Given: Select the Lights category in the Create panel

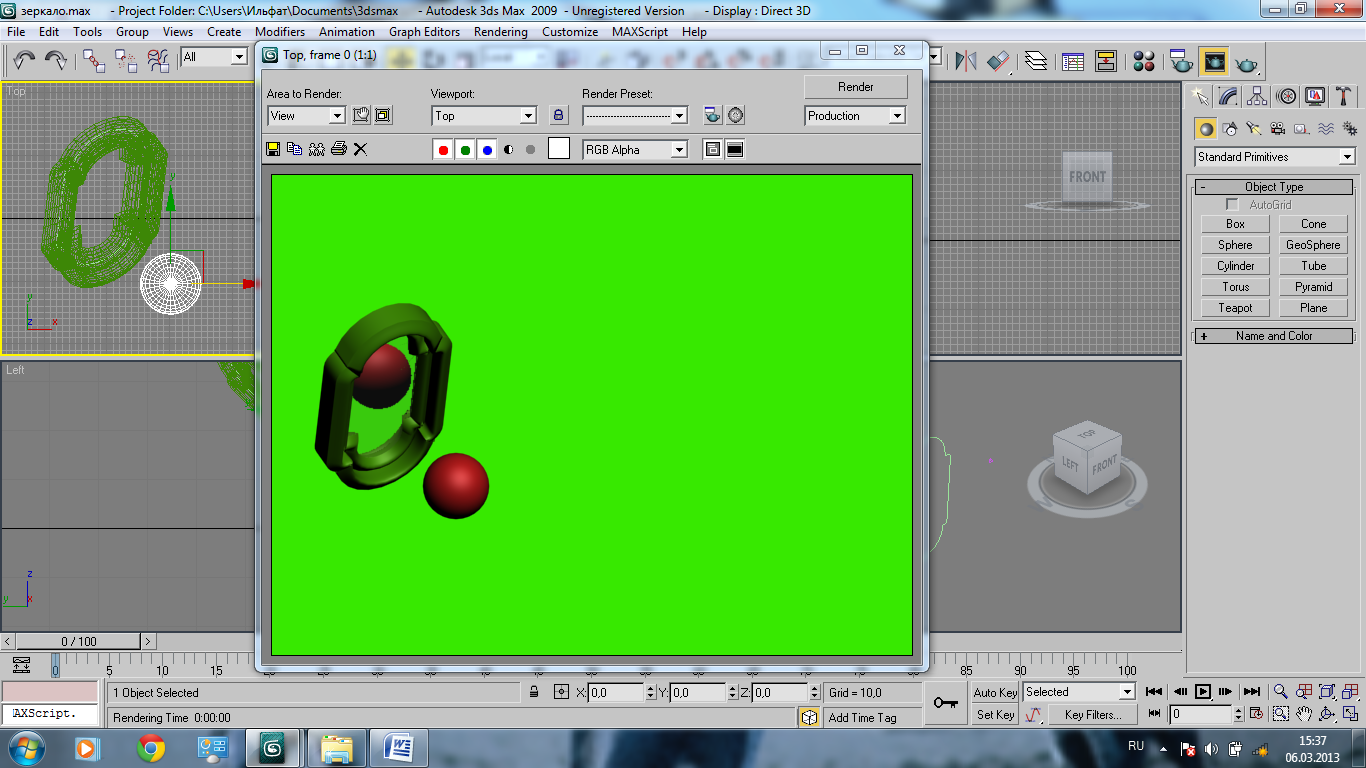Looking at the screenshot, I should click(x=1254, y=129).
